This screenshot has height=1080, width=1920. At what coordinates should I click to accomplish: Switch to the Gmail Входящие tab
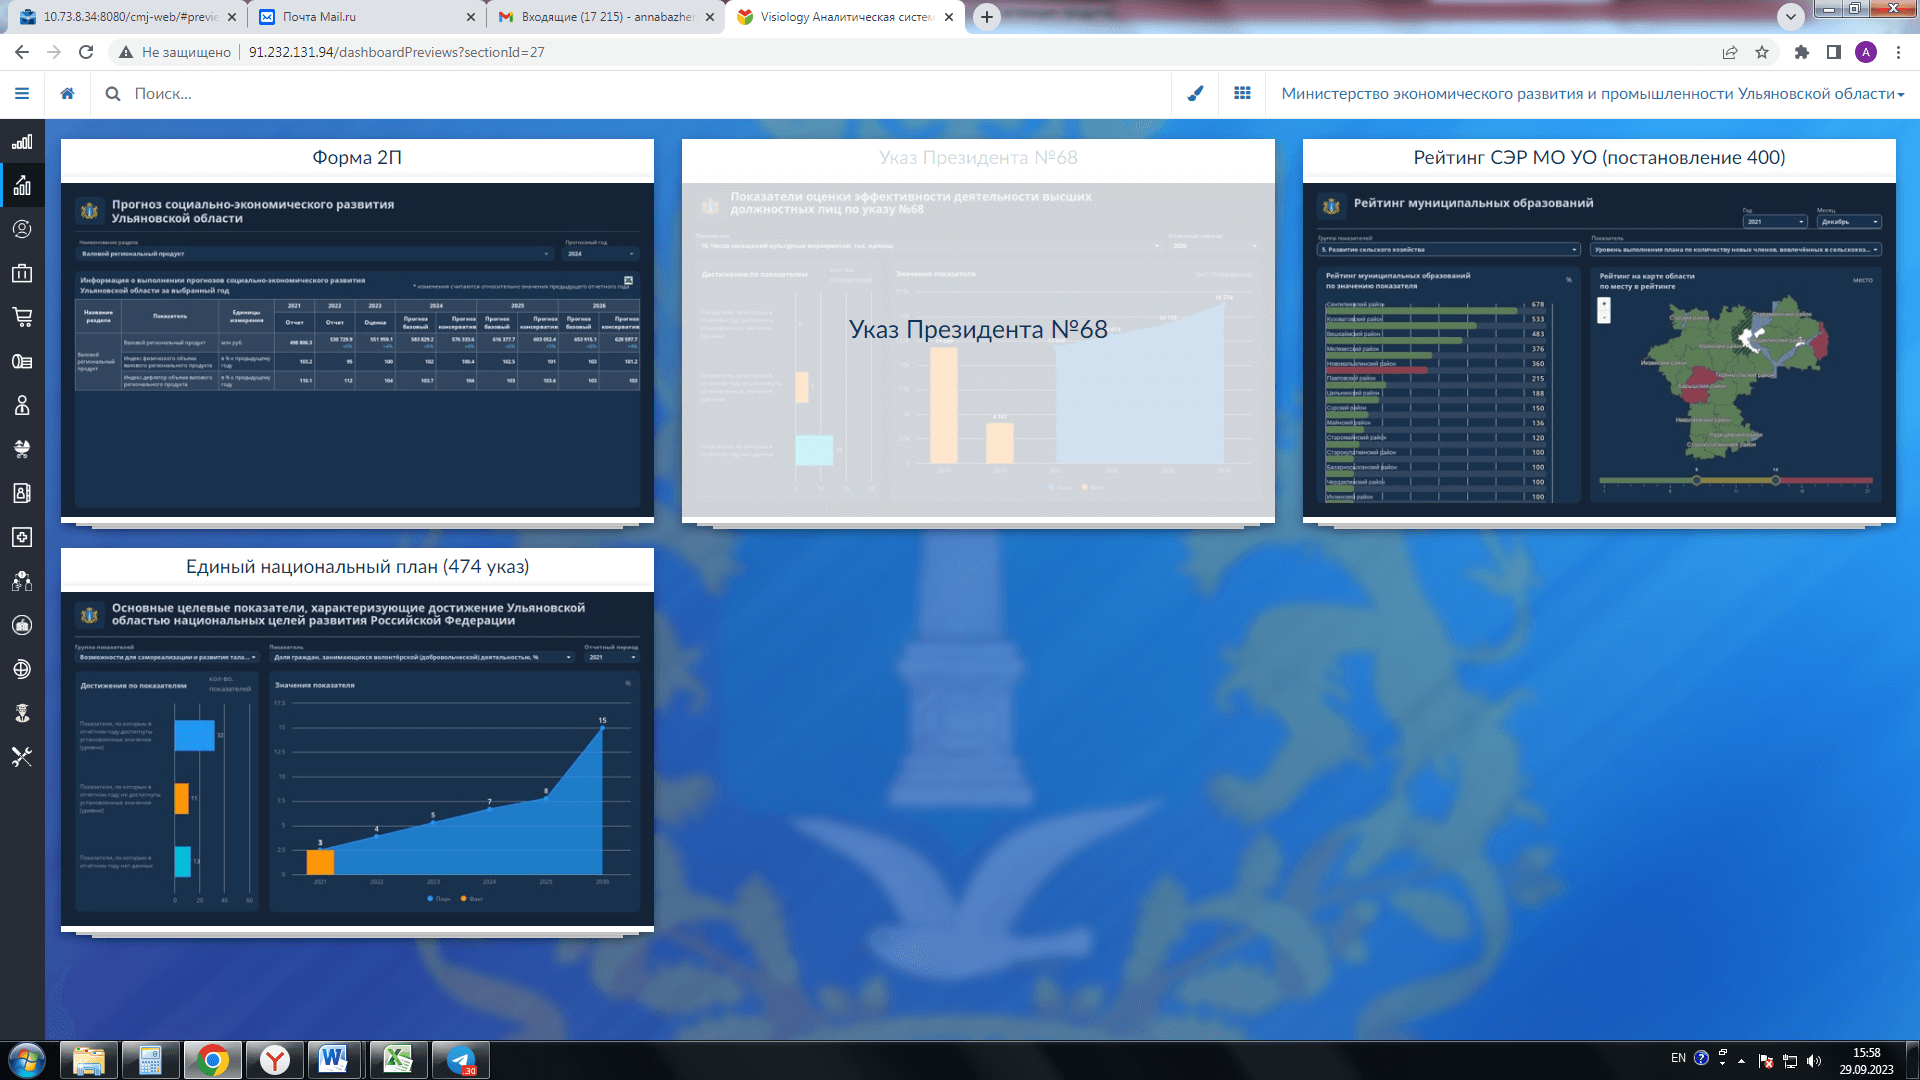606,17
